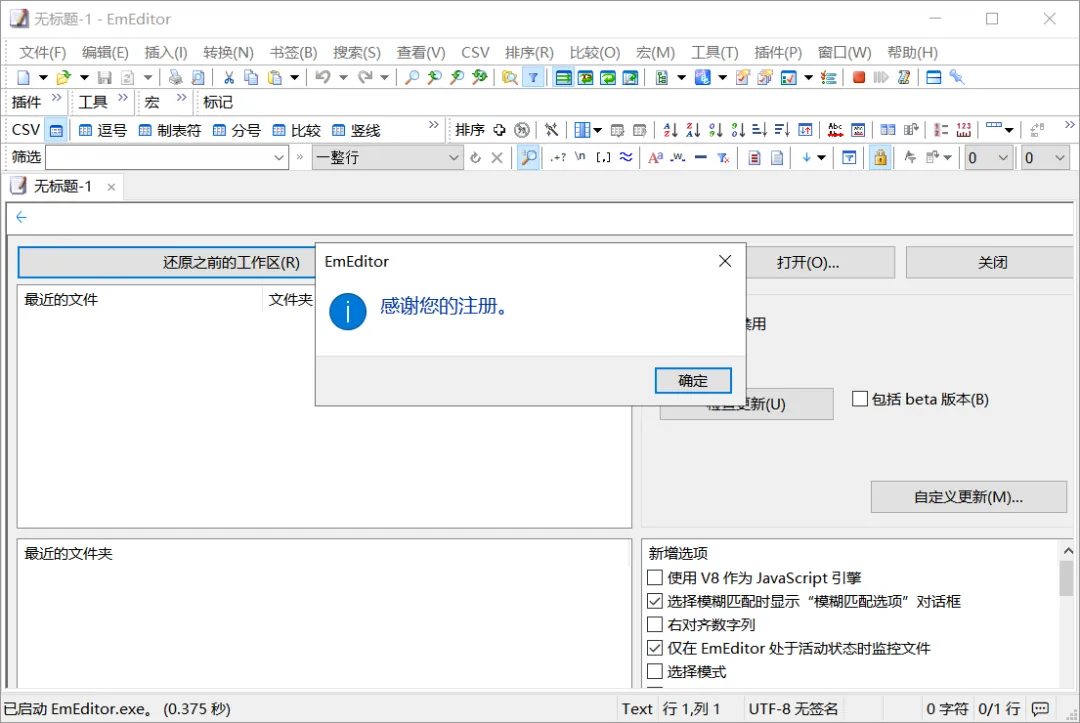The height and width of the screenshot is (723, 1080).
Task: Click the UTF-8 无签名 encoding in status bar
Action: [x=793, y=709]
